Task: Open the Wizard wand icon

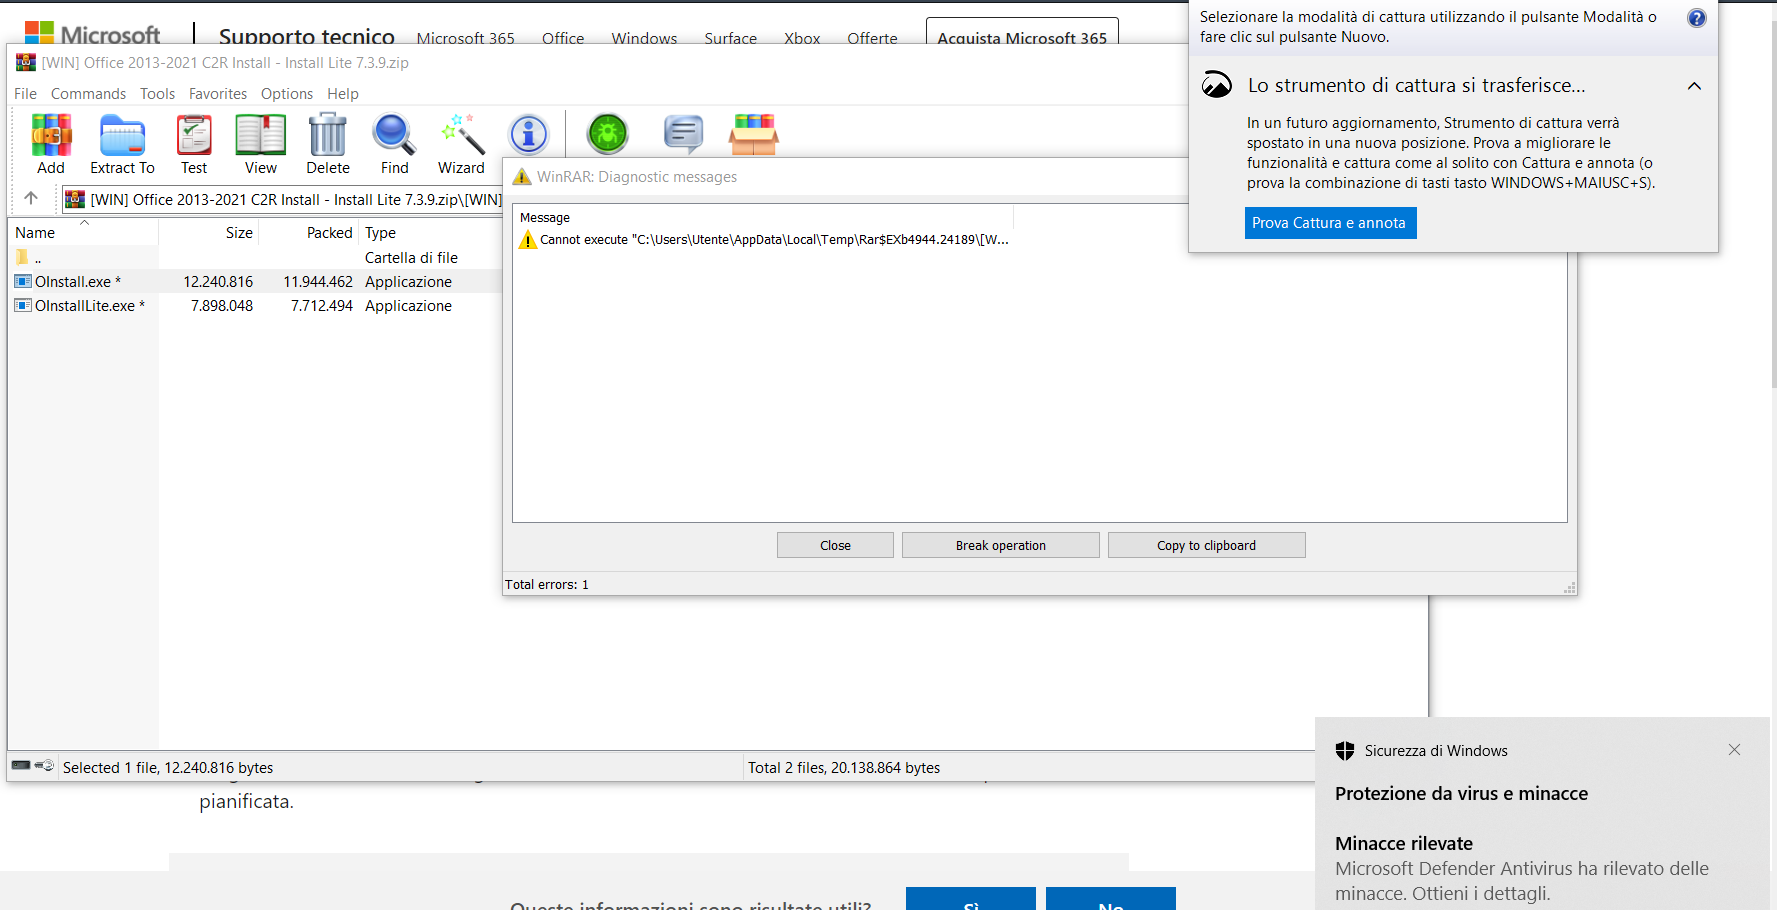Action: tap(462, 135)
